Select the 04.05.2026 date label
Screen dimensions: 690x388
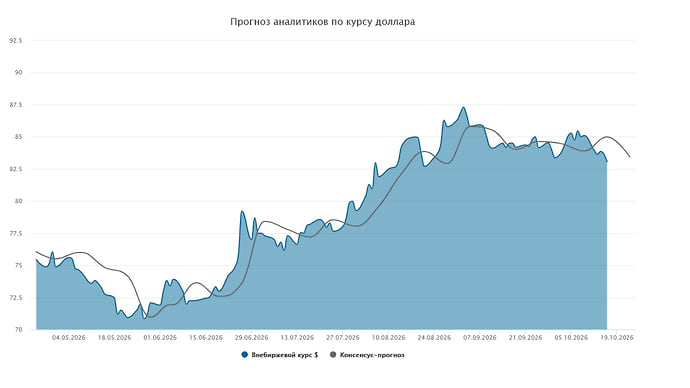[69, 338]
